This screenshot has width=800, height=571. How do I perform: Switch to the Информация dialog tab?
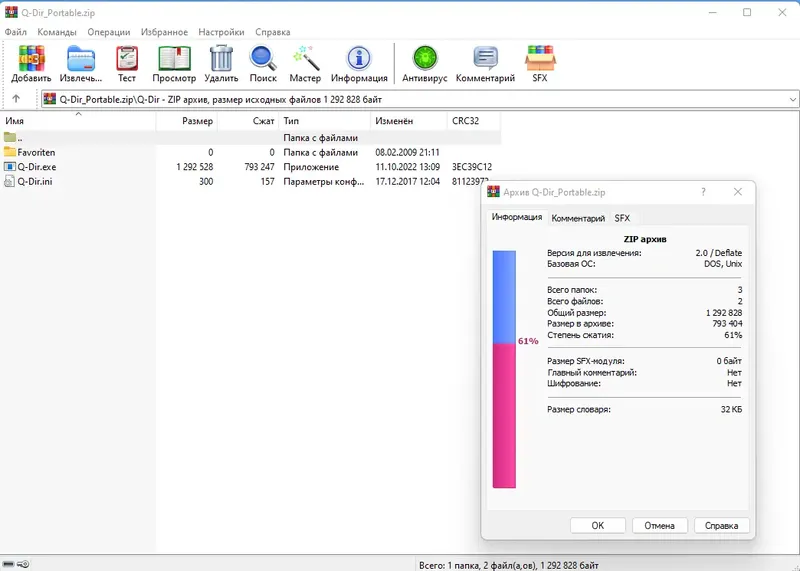click(x=517, y=217)
